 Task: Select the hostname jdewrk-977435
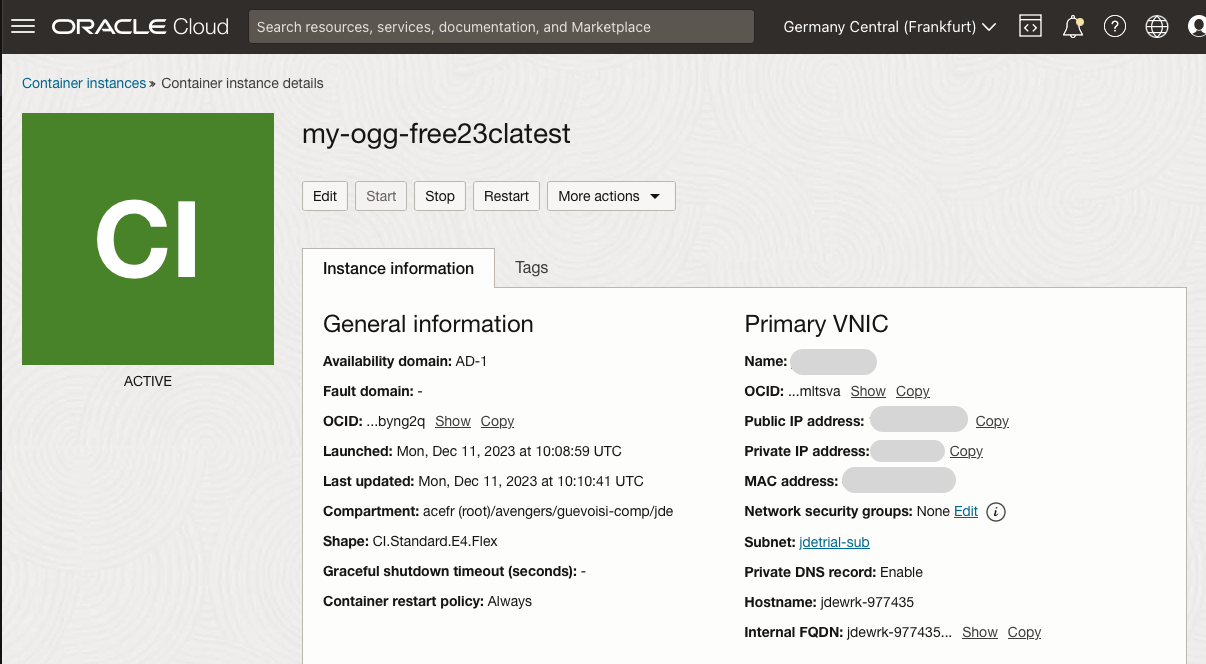(x=866, y=602)
